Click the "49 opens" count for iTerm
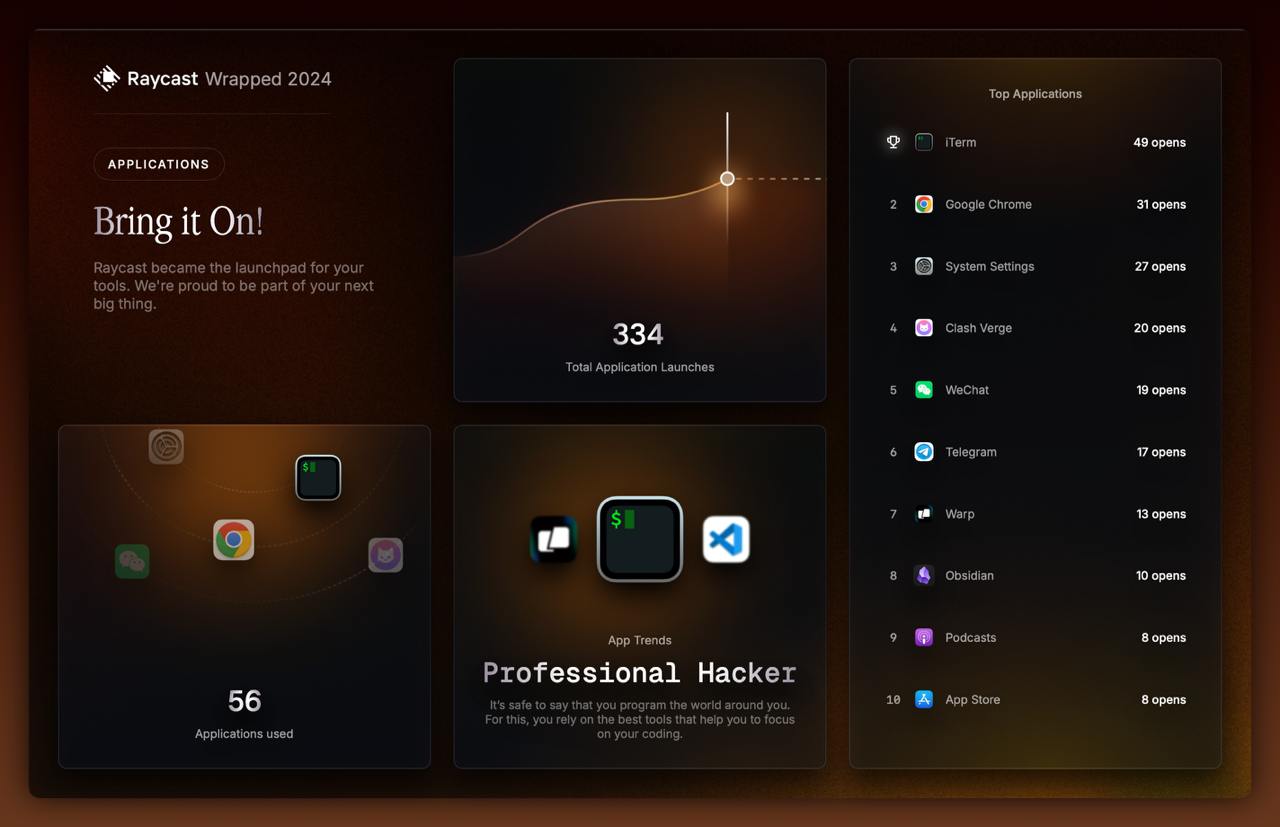The width and height of the screenshot is (1280, 827). [1159, 142]
